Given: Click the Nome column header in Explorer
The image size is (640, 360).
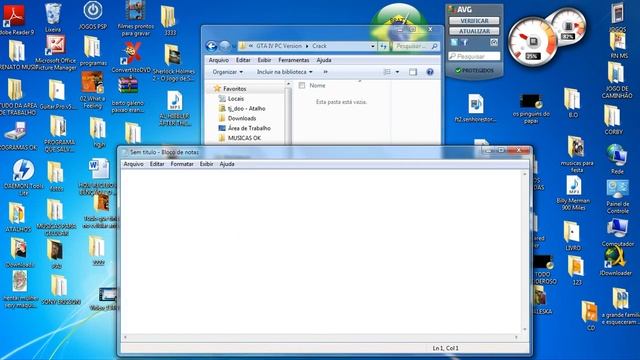Looking at the screenshot, I should 317,86.
